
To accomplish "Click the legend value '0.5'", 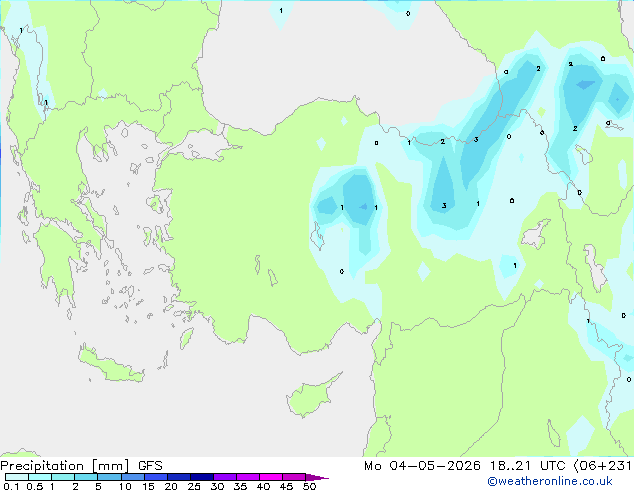I will point(35,486).
